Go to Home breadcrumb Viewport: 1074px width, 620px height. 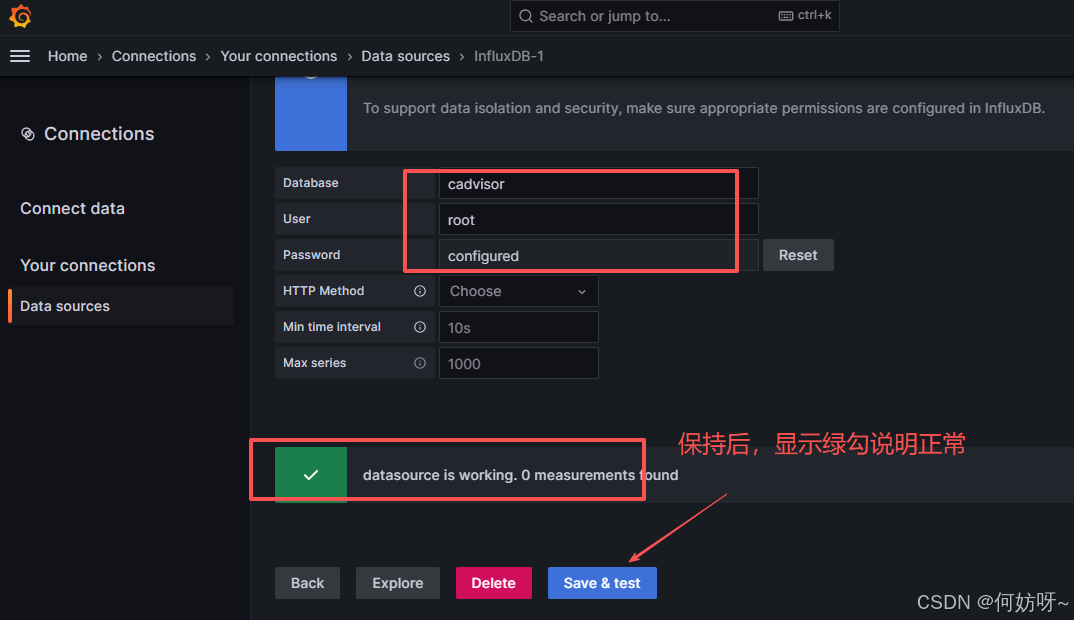click(x=67, y=56)
